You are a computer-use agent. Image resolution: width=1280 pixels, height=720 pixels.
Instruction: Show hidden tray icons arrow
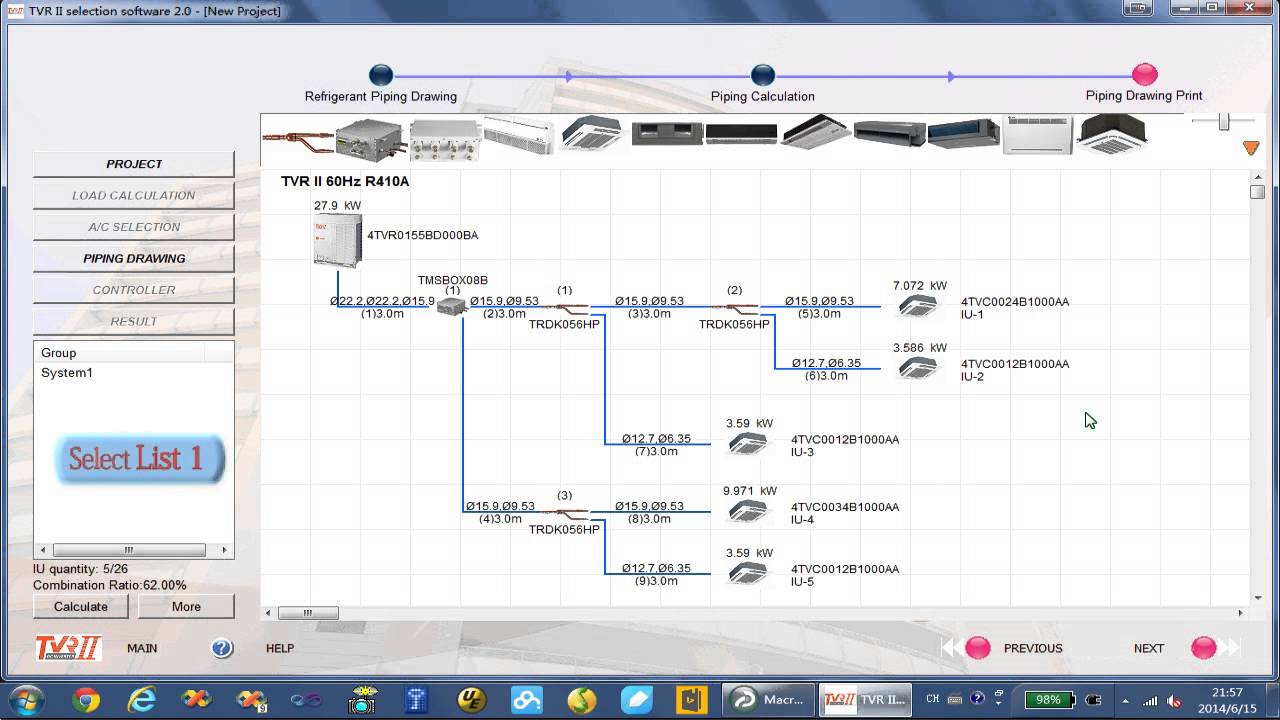[1126, 700]
